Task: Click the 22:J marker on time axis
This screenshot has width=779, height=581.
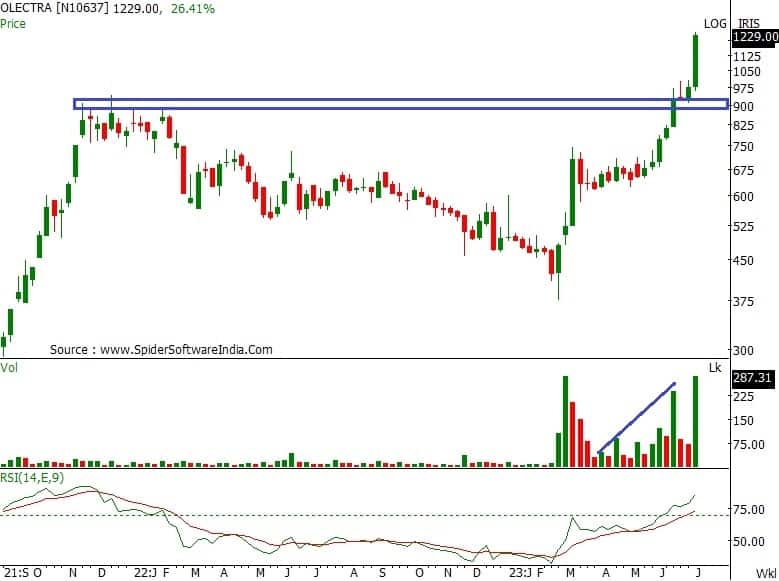Action: click(x=146, y=573)
